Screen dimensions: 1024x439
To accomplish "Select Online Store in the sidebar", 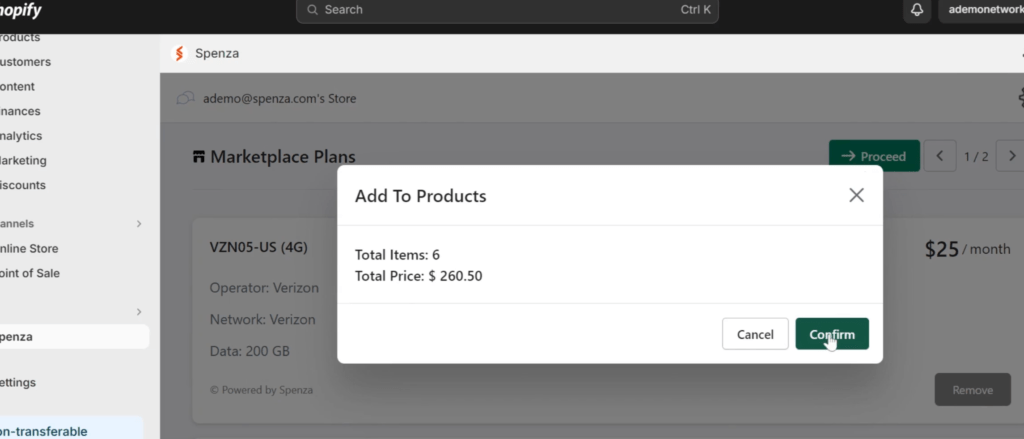I will 29,249.
